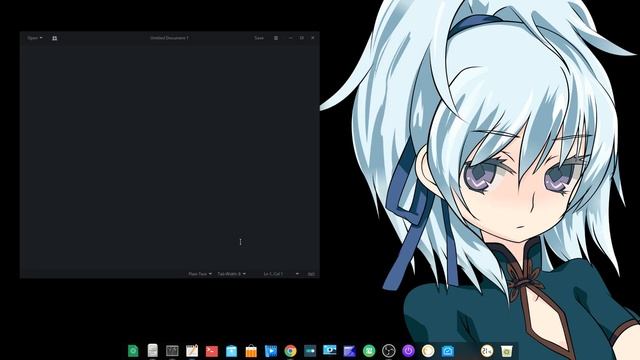Launch OBS Studio from the dock

[x=389, y=351]
